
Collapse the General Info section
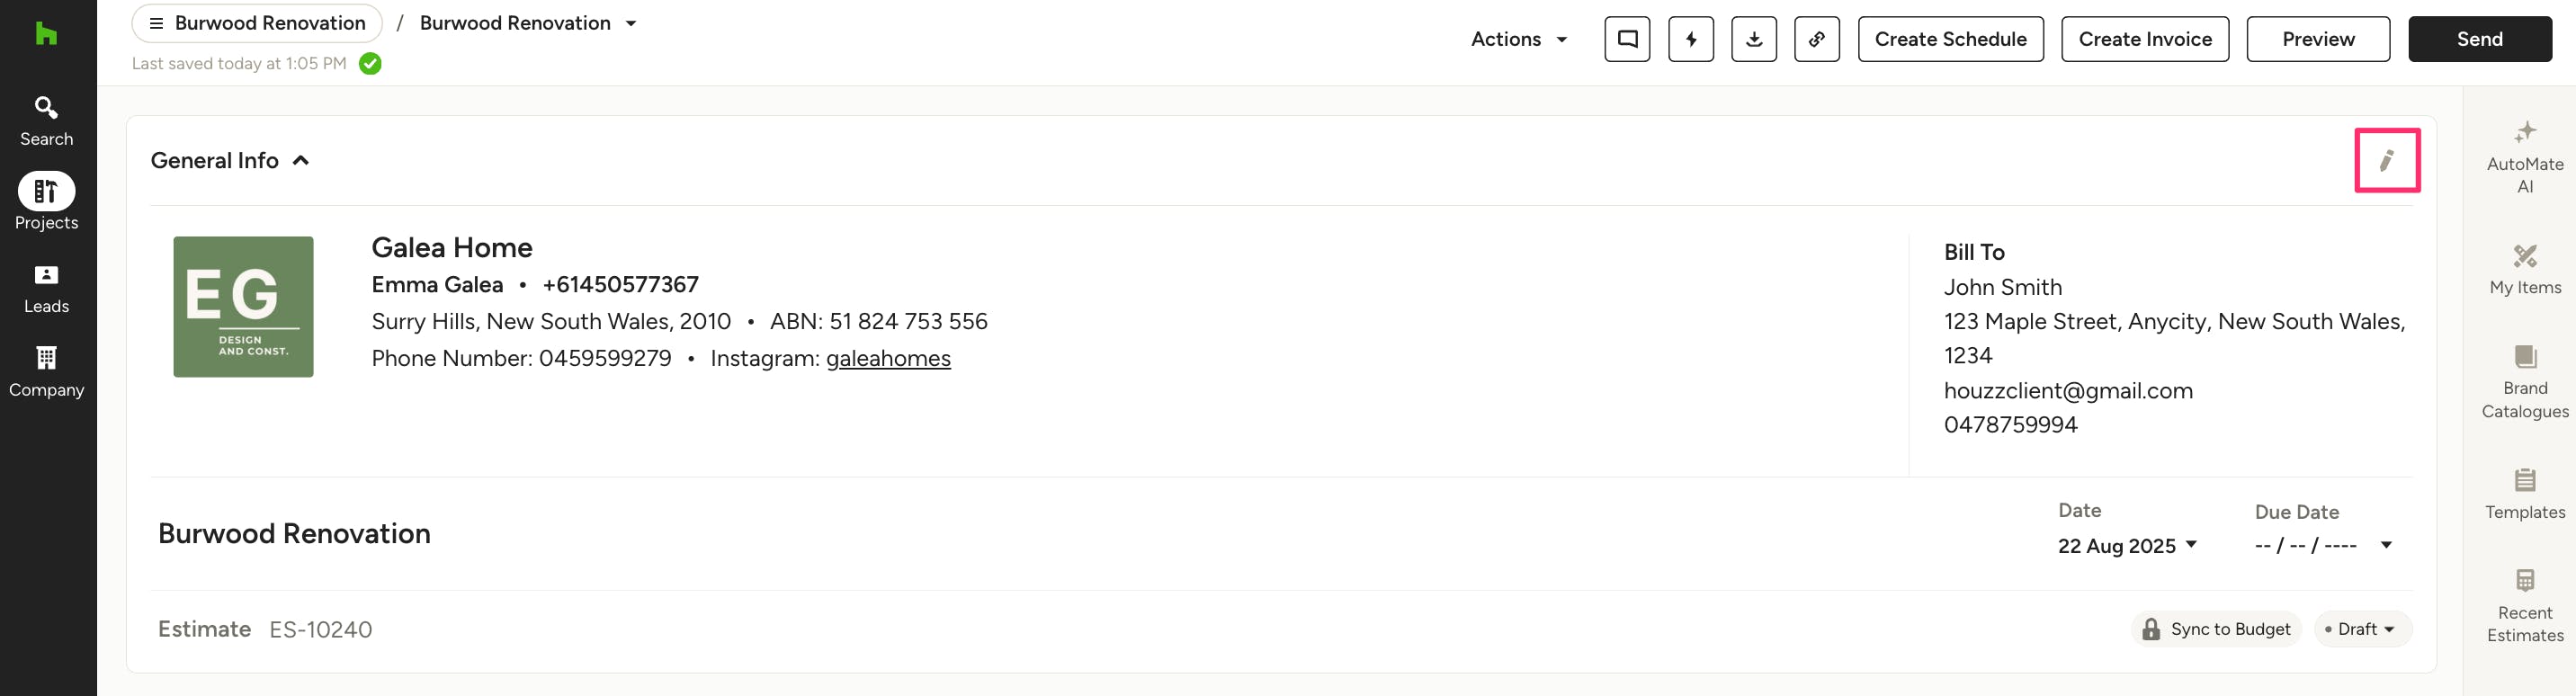(x=301, y=160)
